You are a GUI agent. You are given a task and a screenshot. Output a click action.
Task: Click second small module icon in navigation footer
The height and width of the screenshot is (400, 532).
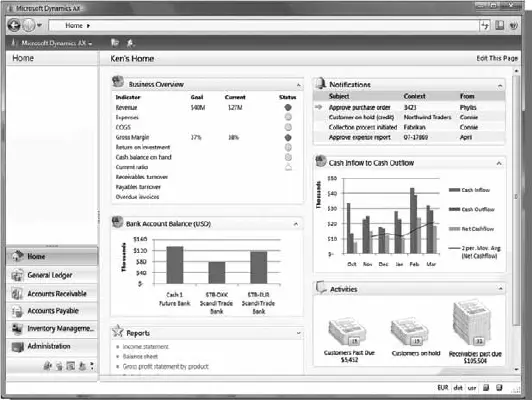pyautogui.click(x=59, y=366)
